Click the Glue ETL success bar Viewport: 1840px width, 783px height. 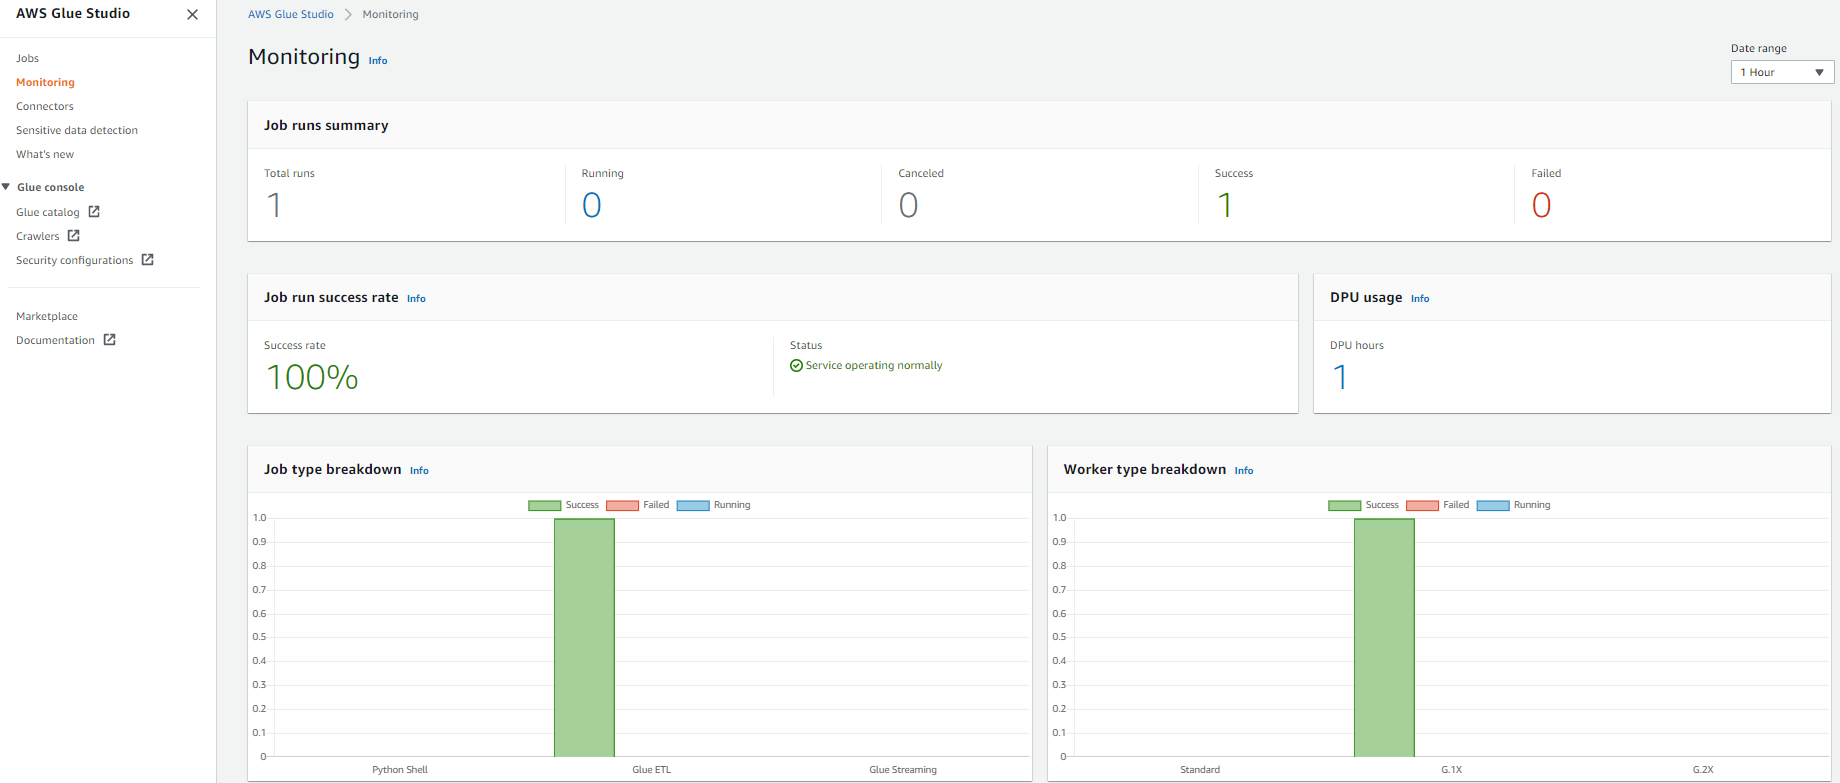pyautogui.click(x=584, y=638)
